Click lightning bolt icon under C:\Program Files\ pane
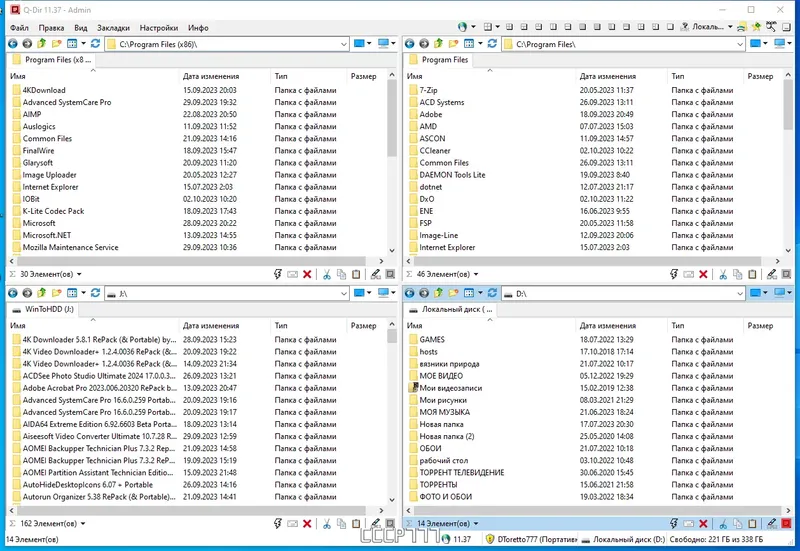 (x=674, y=274)
